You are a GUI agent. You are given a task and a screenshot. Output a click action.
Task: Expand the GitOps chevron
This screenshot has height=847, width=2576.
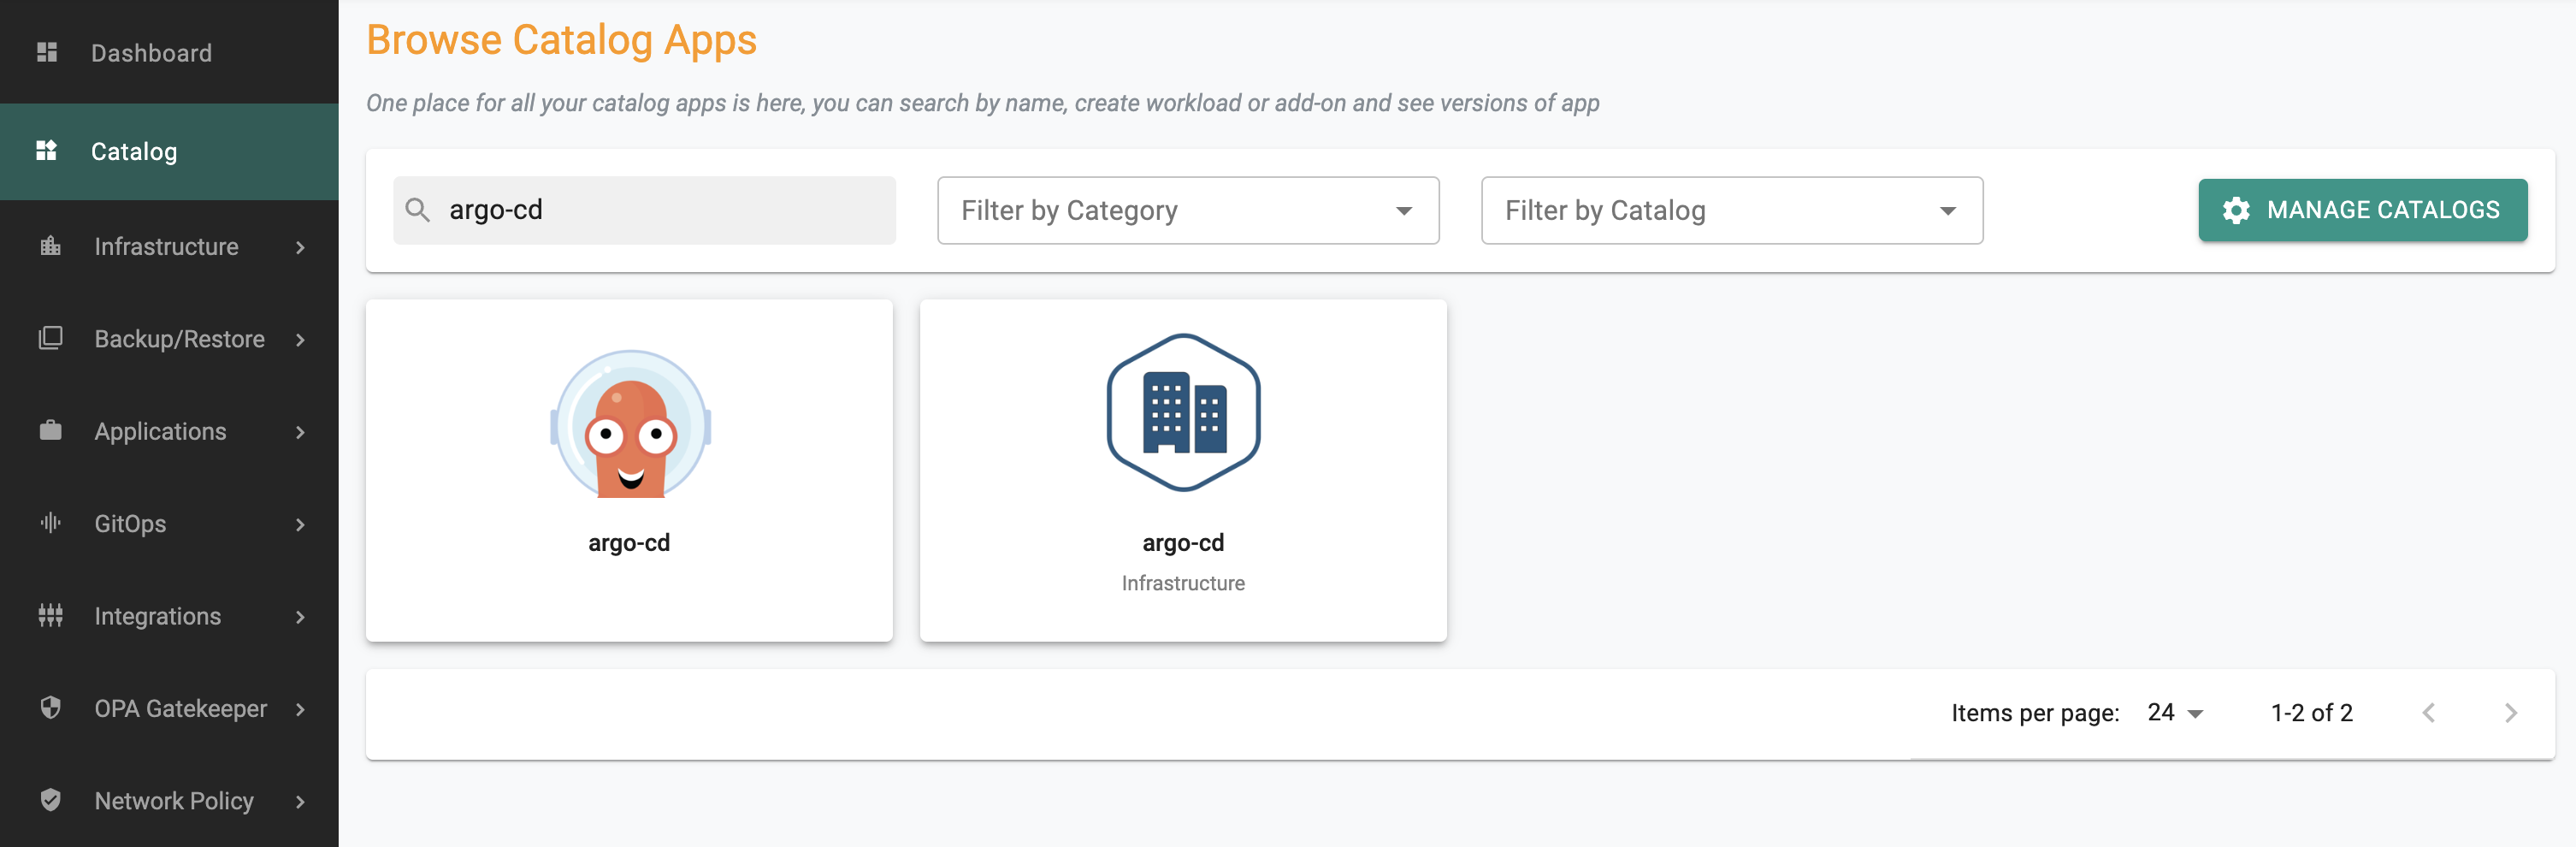click(300, 525)
